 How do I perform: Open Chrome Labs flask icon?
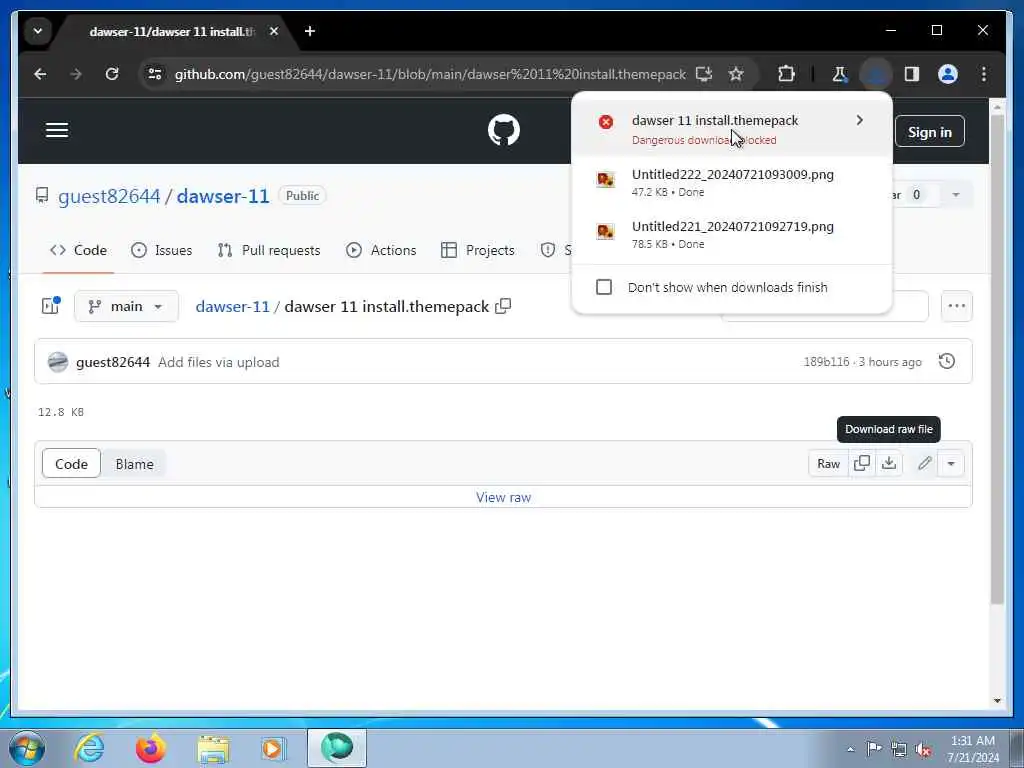pyautogui.click(x=839, y=74)
